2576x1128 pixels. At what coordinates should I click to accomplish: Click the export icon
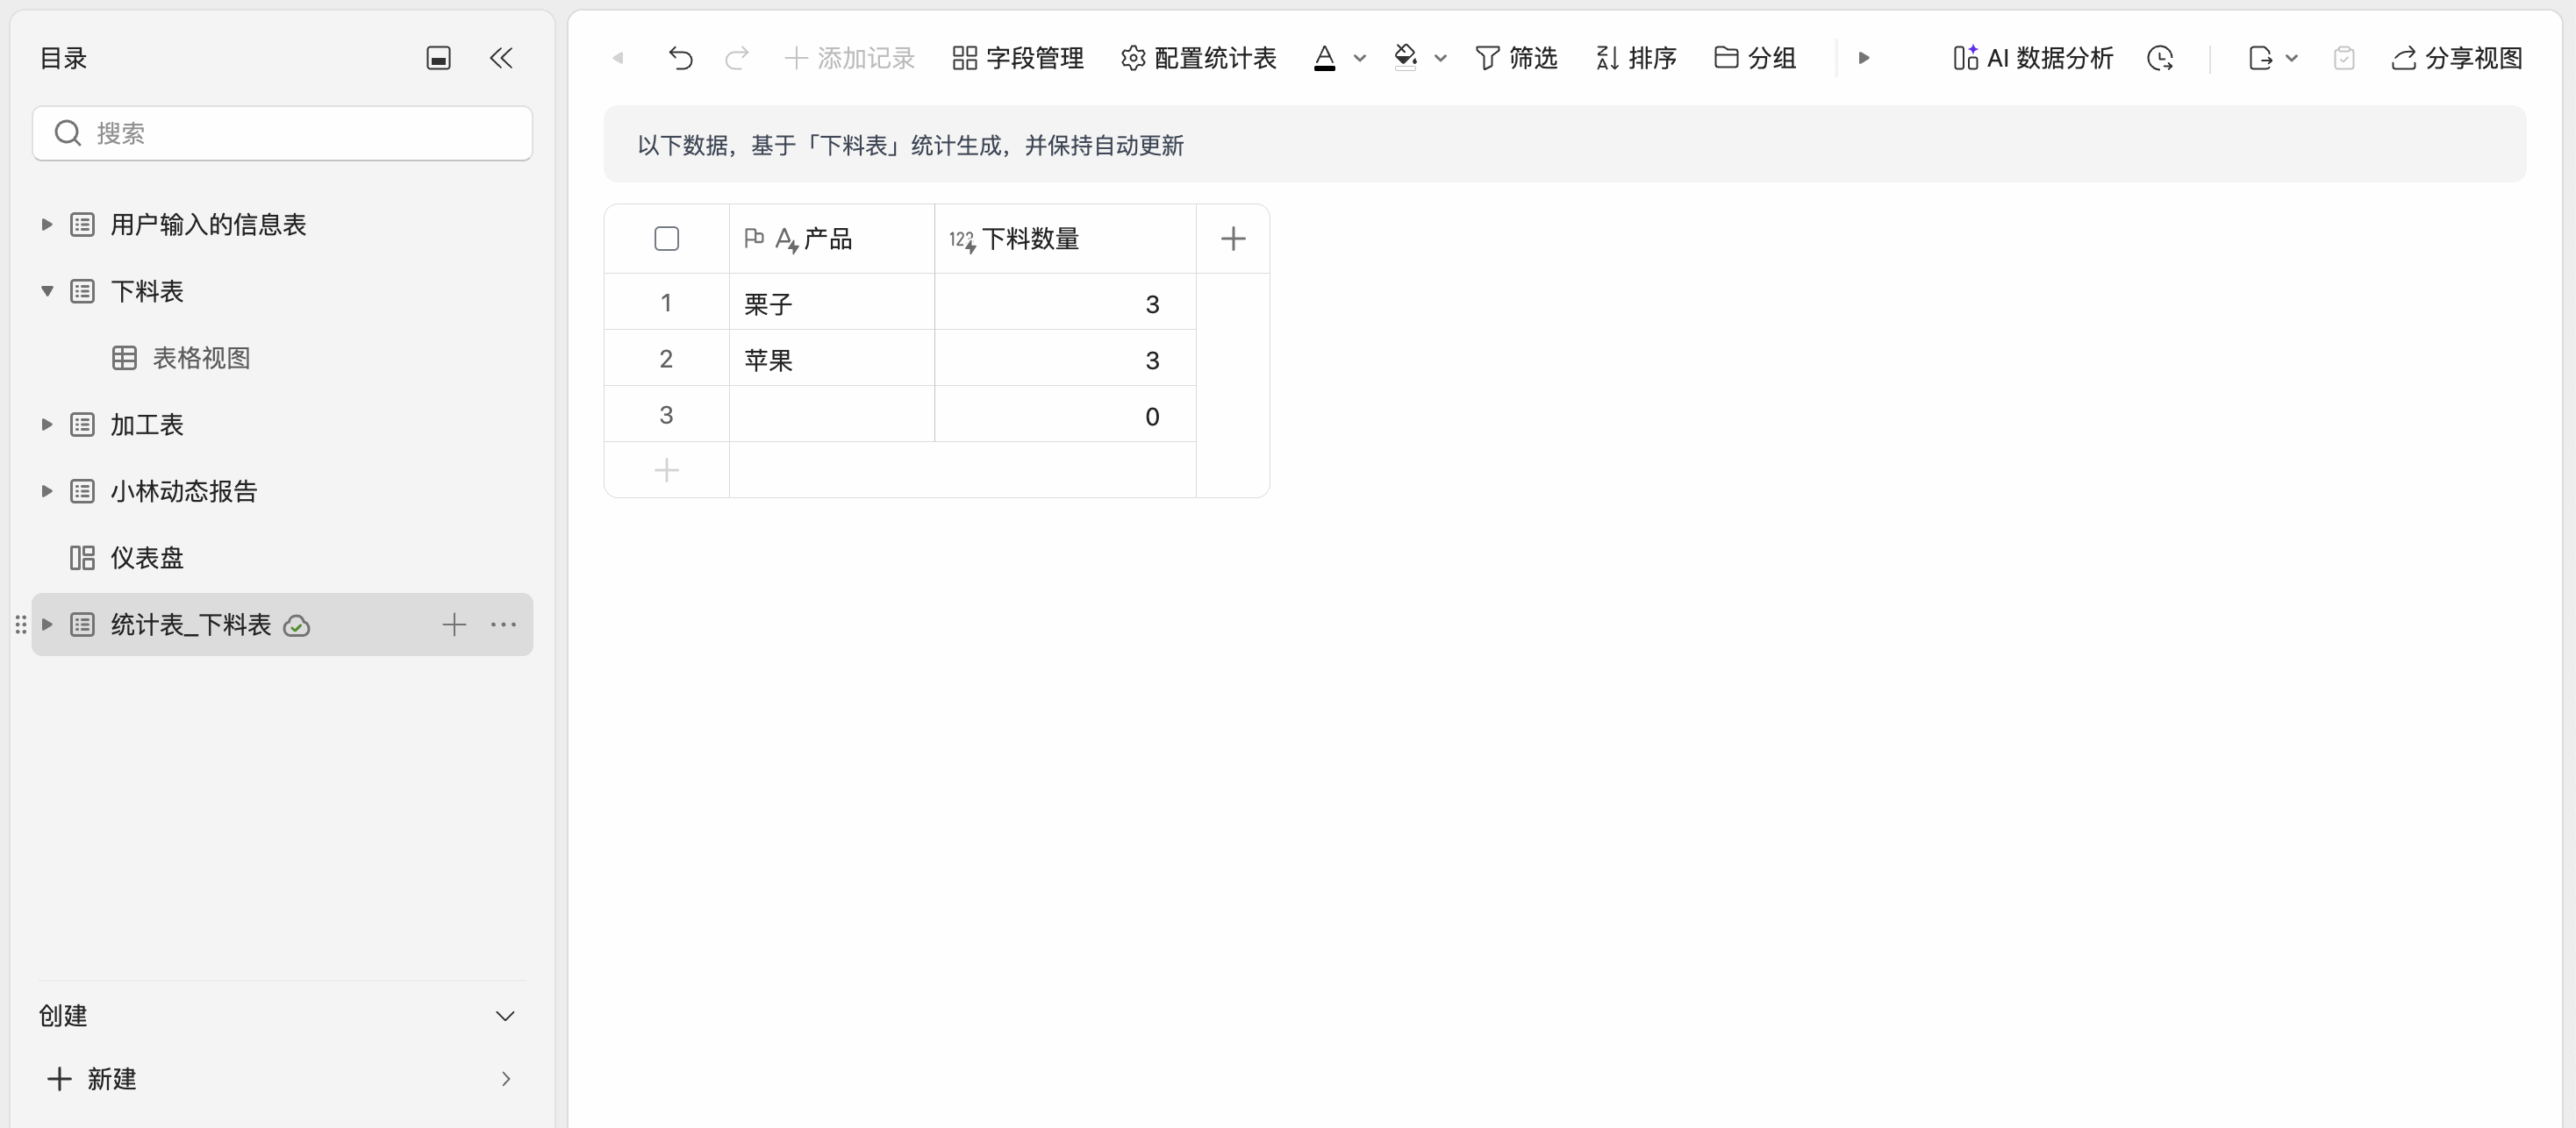coord(2260,58)
